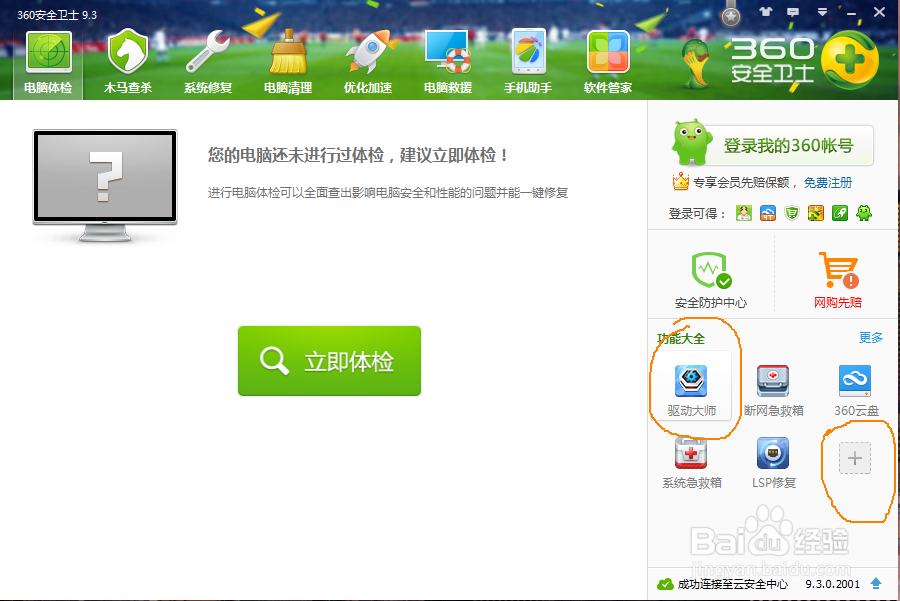
Task: Click 成功连接至云安全中心 status text
Action: click(x=732, y=584)
